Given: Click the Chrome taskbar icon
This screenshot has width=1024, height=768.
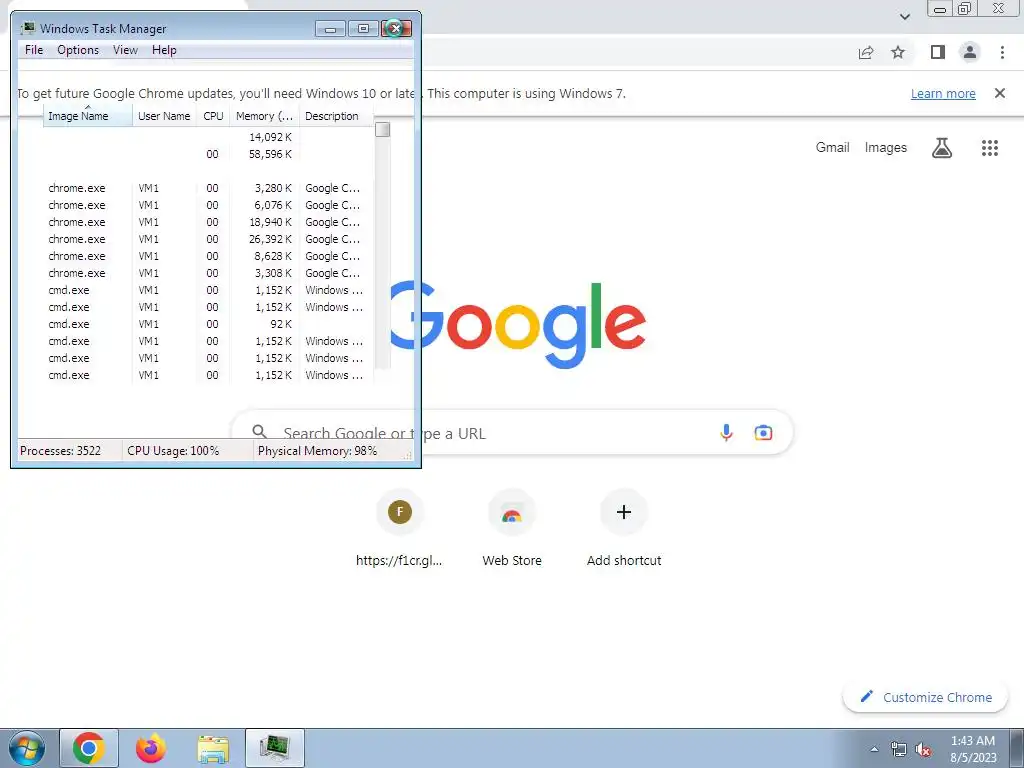Looking at the screenshot, I should click(x=89, y=748).
